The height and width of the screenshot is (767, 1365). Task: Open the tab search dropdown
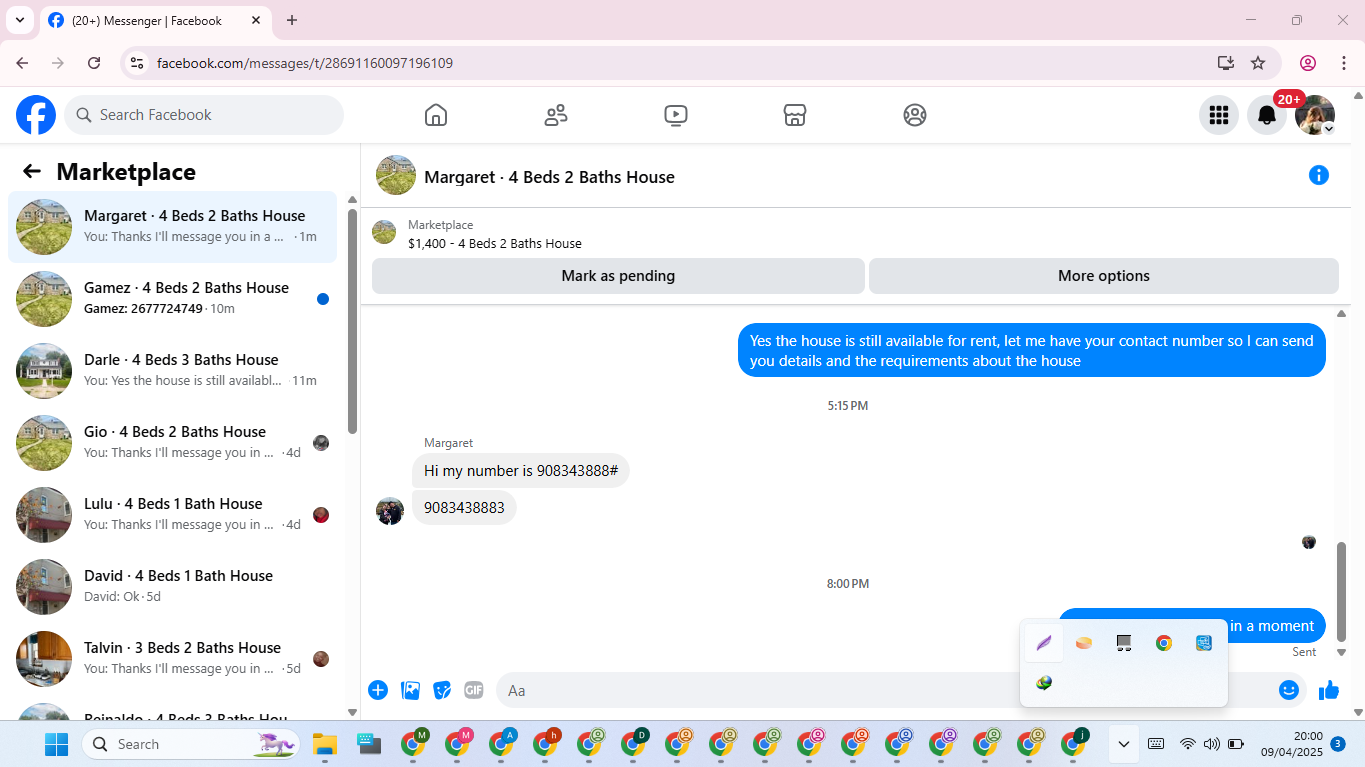(x=20, y=20)
